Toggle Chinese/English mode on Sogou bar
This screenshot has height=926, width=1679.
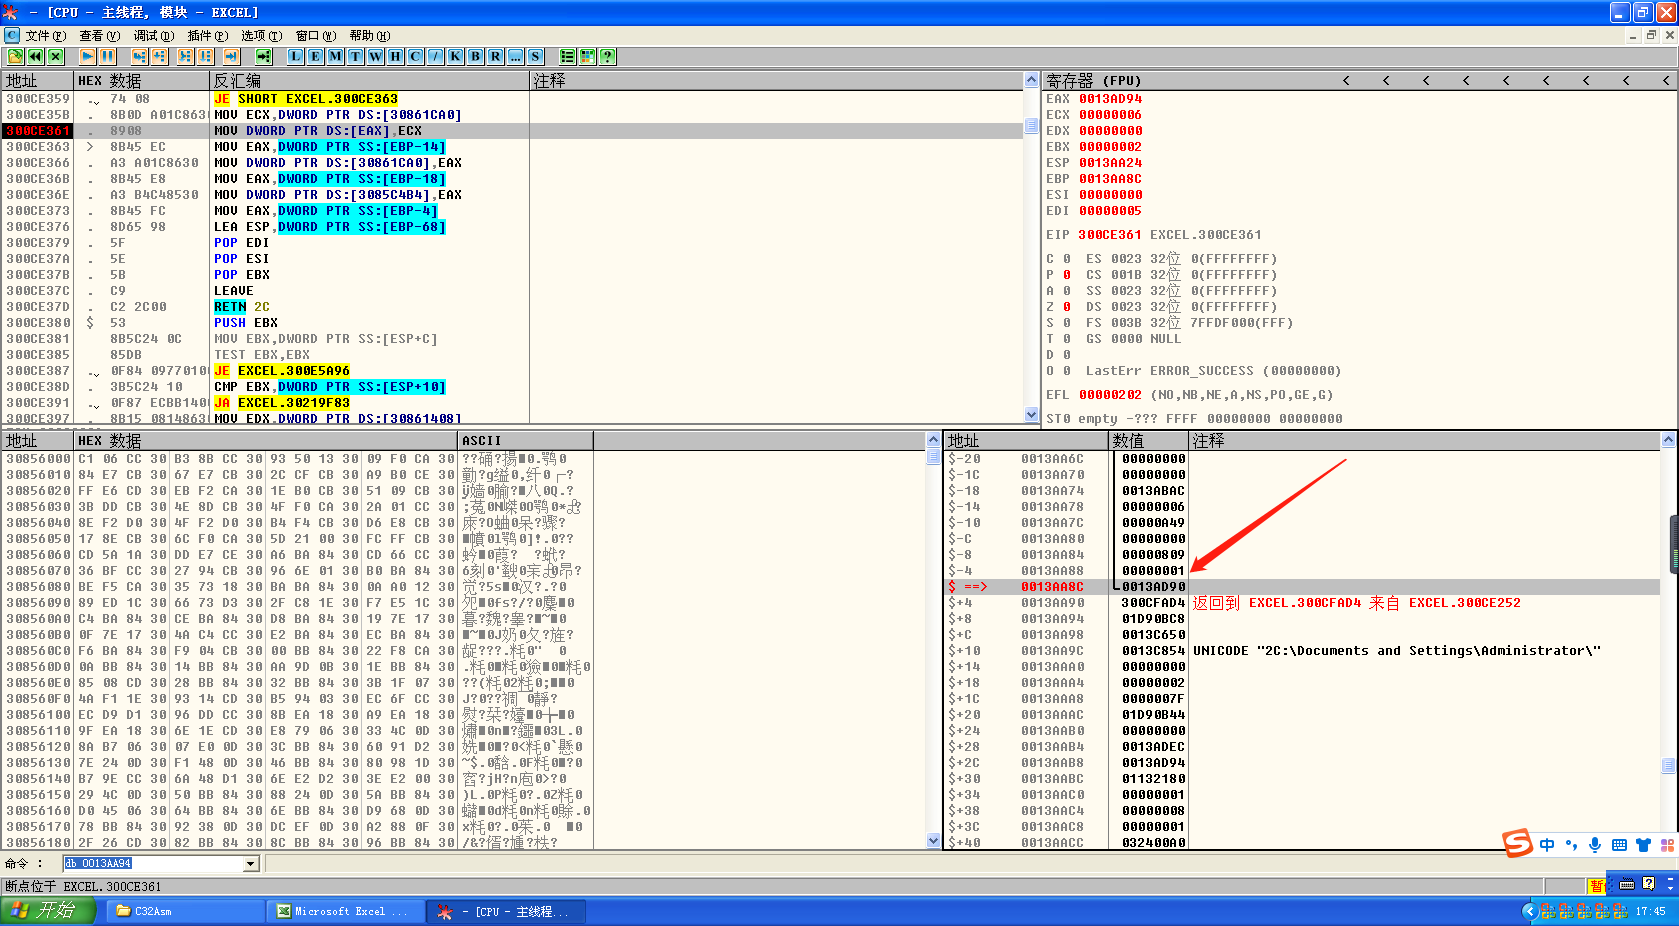click(1547, 845)
